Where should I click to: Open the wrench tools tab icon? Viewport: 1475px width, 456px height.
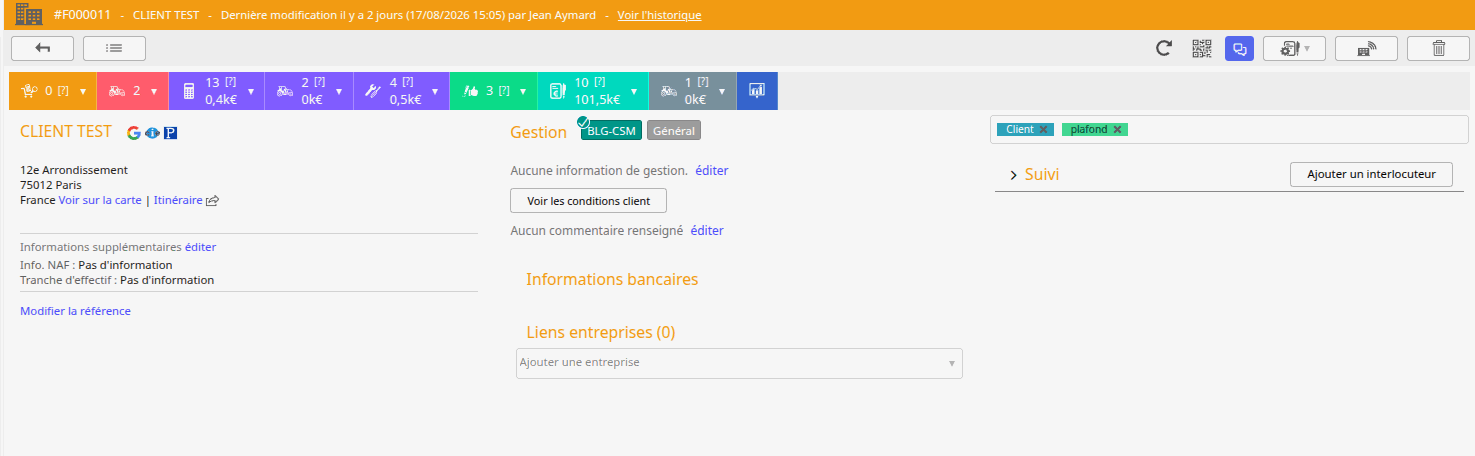click(373, 91)
